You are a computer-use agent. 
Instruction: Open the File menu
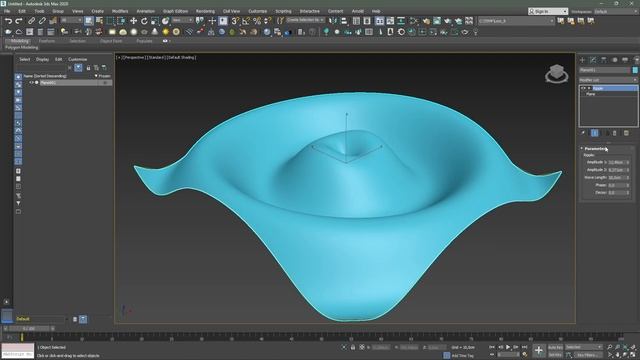7,11
